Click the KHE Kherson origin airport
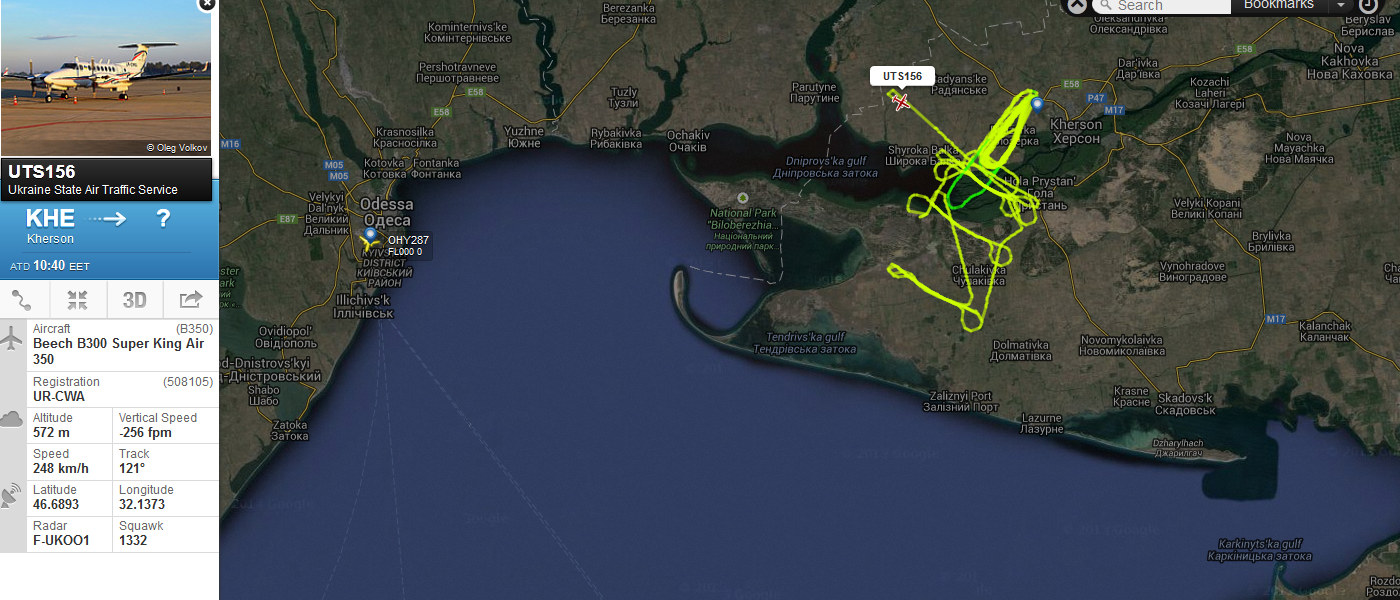This screenshot has height=600, width=1400. (50, 225)
